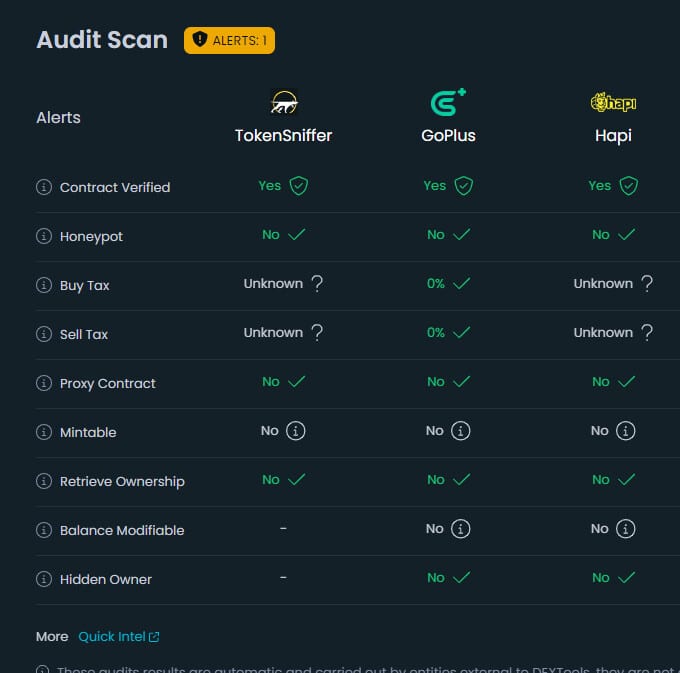Image resolution: width=680 pixels, height=673 pixels.
Task: Click info icon next to Buy Tax
Action: click(43, 285)
